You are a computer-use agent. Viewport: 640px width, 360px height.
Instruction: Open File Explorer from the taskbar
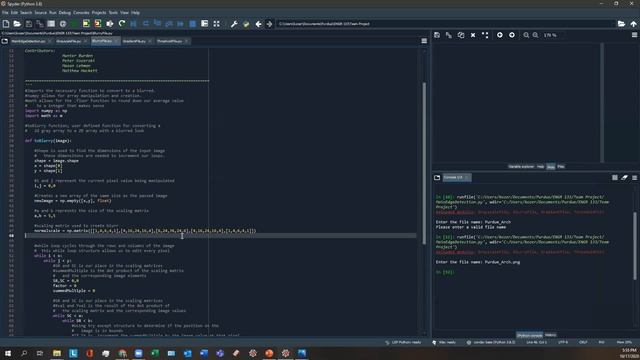pyautogui.click(x=57, y=353)
